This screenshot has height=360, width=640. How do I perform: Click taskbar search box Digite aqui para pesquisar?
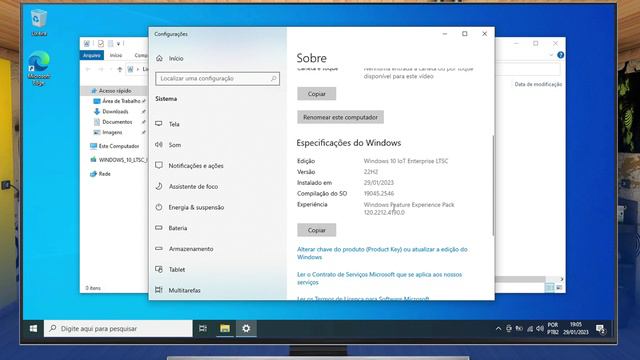[118, 329]
